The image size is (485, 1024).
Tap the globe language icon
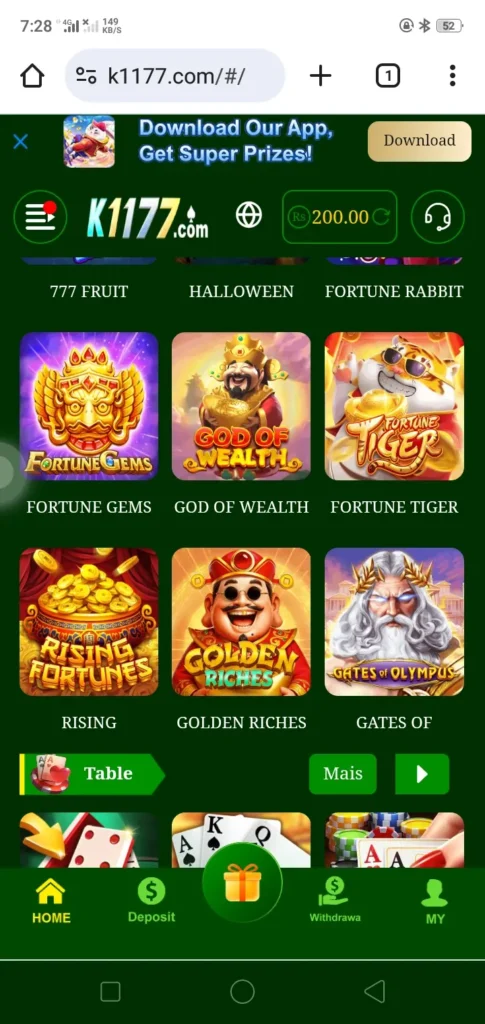[249, 215]
